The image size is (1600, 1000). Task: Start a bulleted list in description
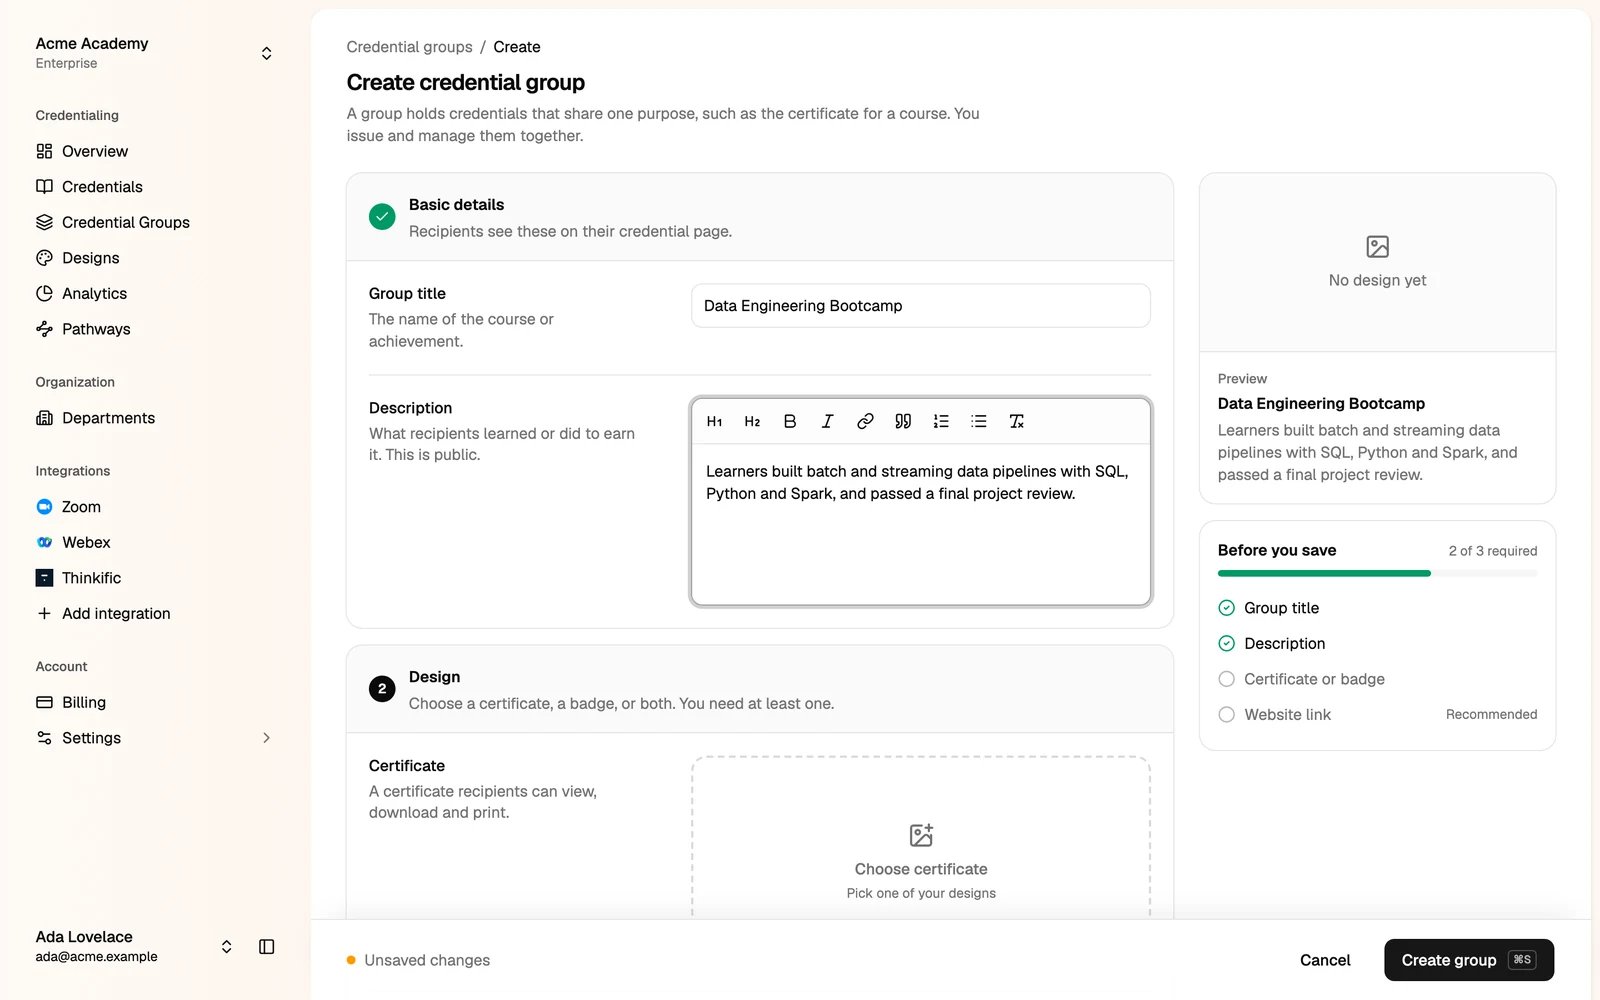point(979,422)
